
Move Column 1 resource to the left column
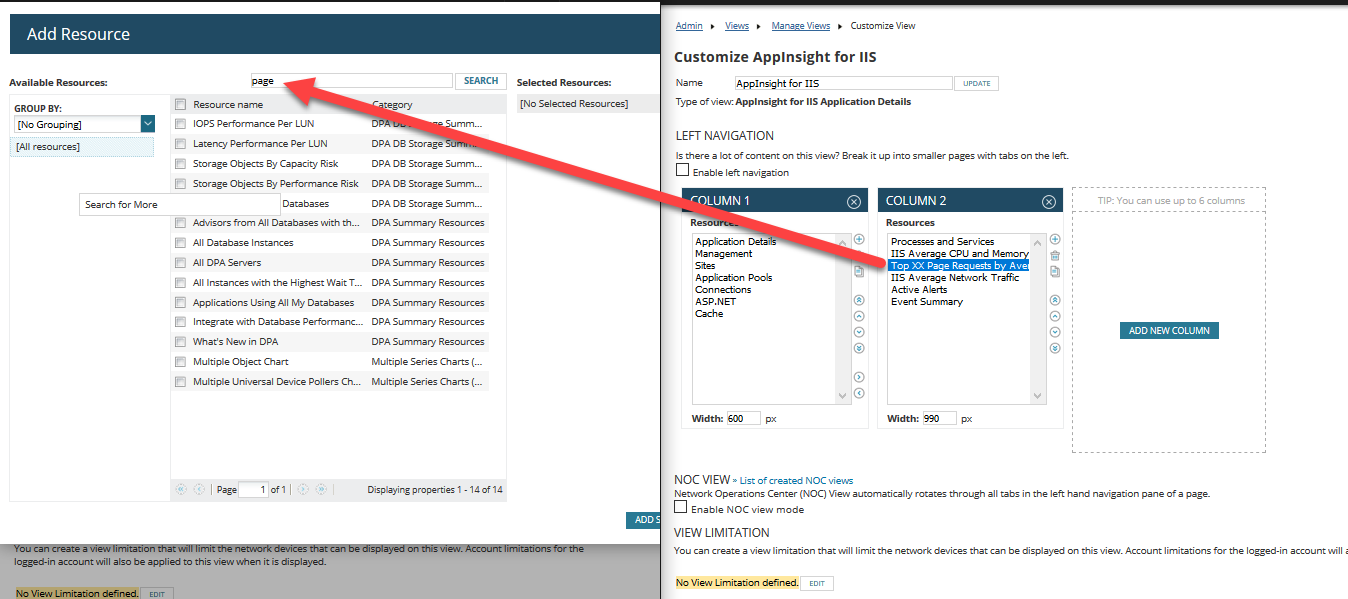[859, 393]
